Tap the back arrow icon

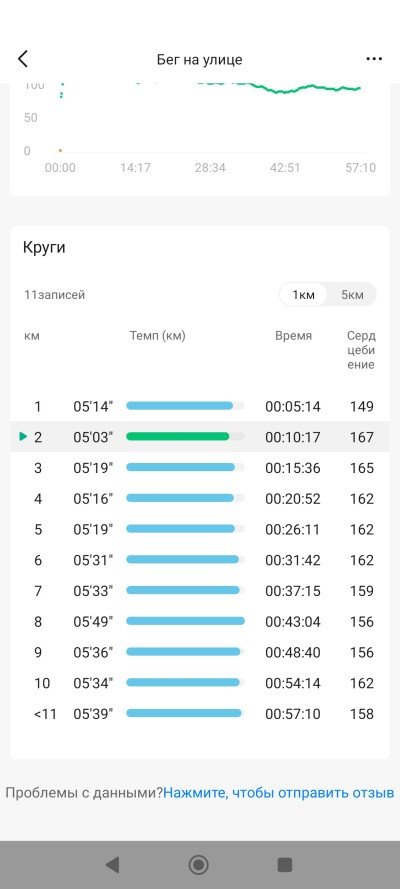coord(23,59)
